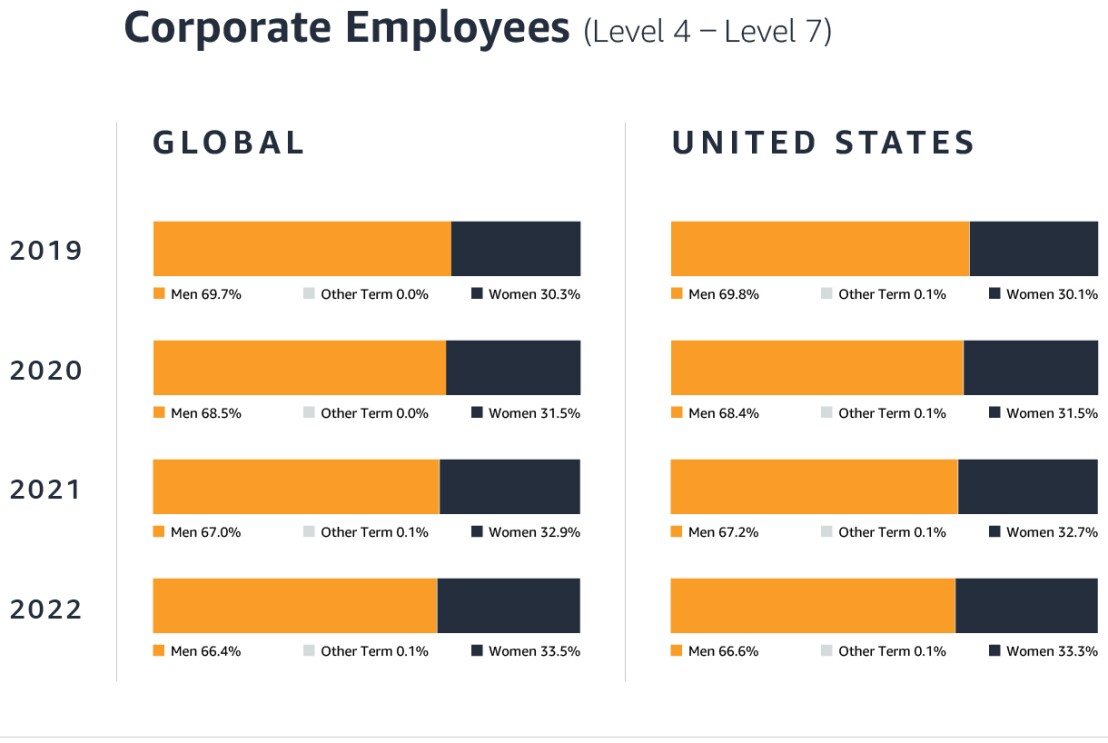Click the Corporate Employees title
The height and width of the screenshot is (743, 1108).
[x=346, y=28]
